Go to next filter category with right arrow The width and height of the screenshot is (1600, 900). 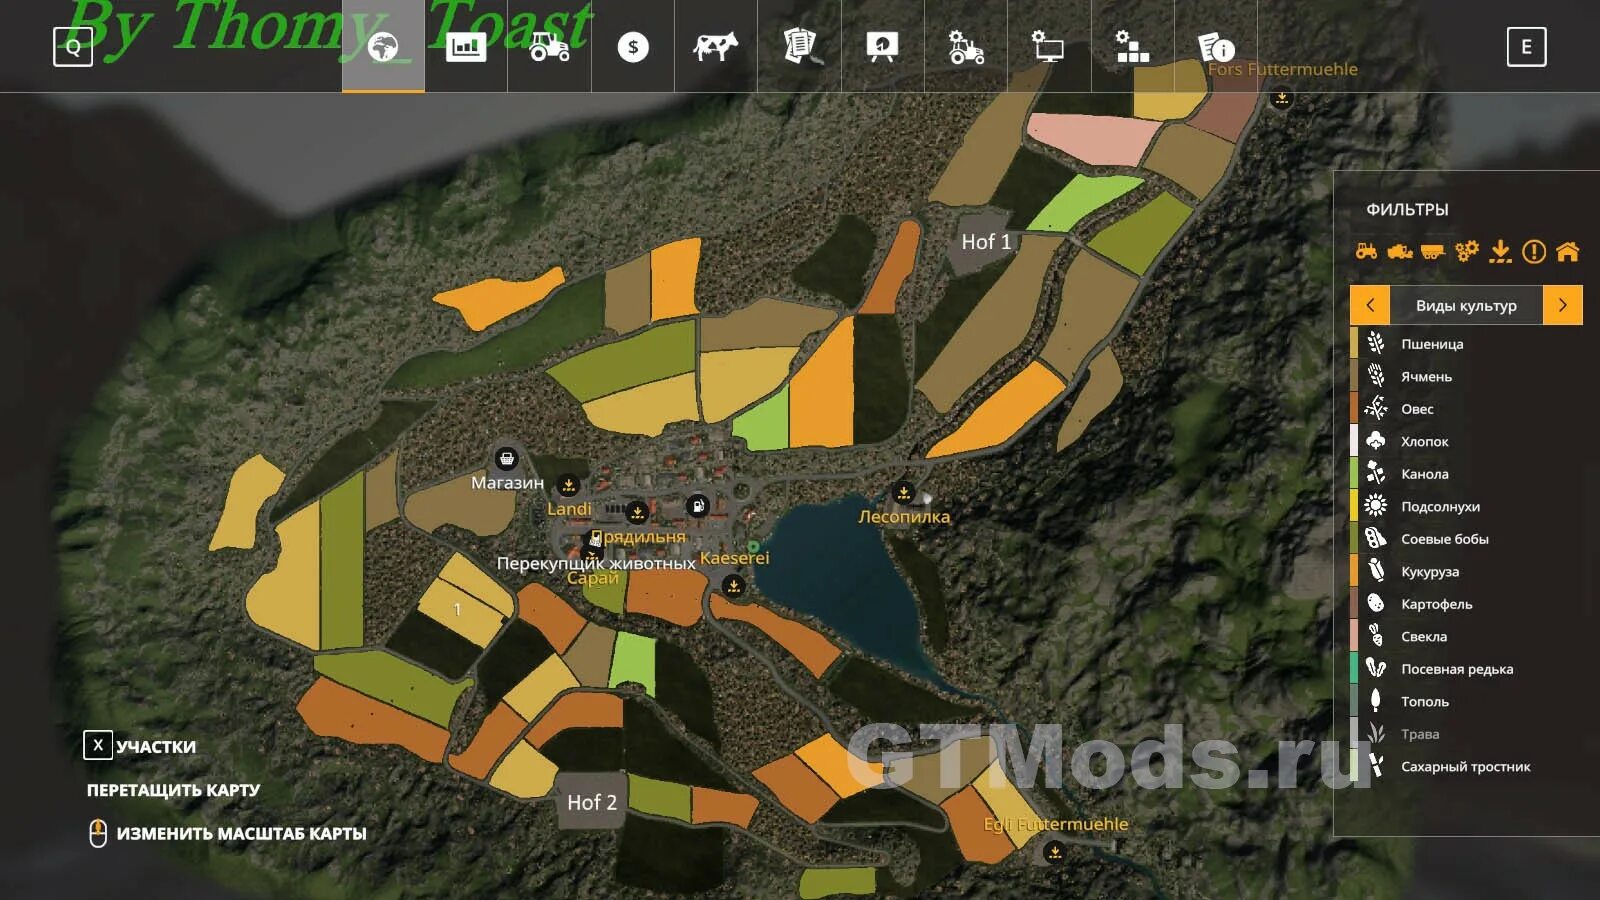coord(1563,305)
